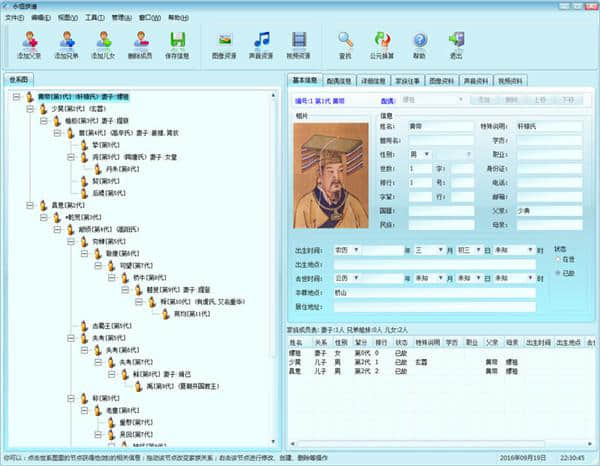The image size is (600, 466).
Task: Open the 配偶 spouse dropdown
Action: pyautogui.click(x=461, y=100)
